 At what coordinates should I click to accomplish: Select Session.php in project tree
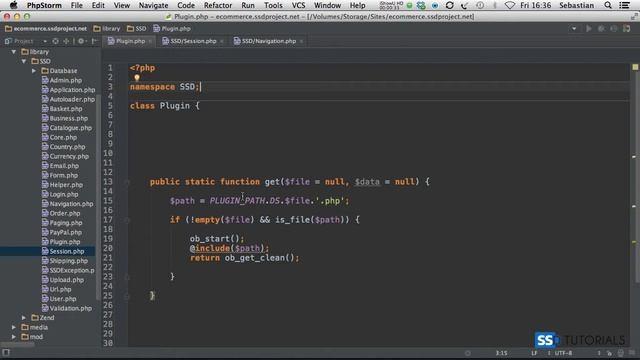click(x=63, y=251)
